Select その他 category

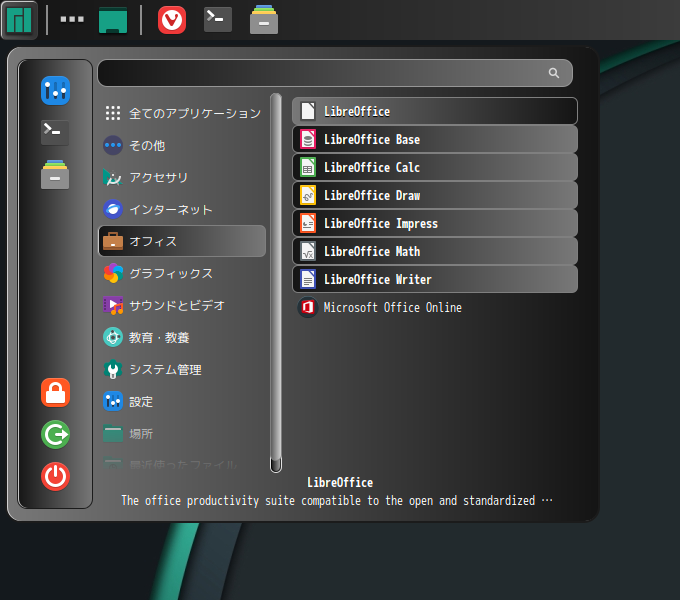pos(182,145)
